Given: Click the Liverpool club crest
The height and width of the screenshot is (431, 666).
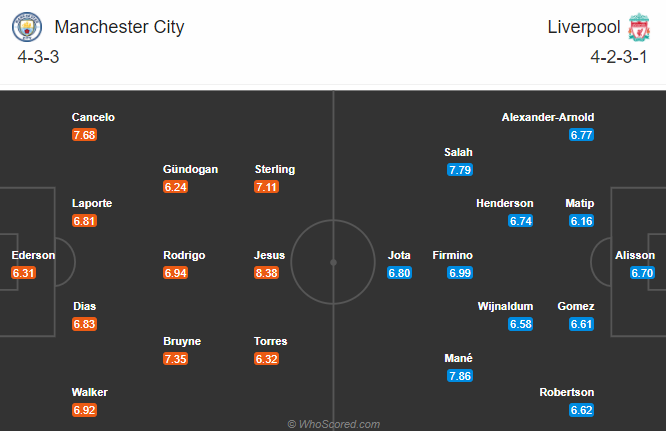Looking at the screenshot, I should [639, 27].
